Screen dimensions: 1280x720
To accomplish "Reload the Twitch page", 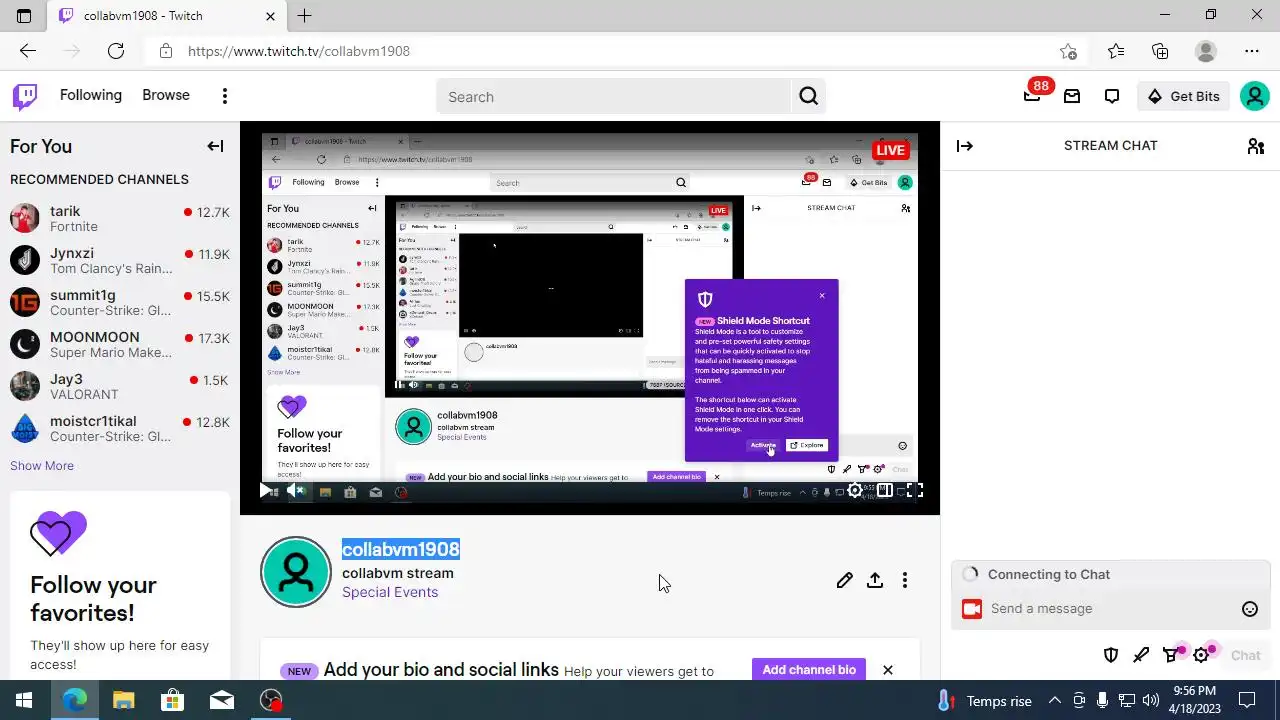I will click(x=116, y=51).
